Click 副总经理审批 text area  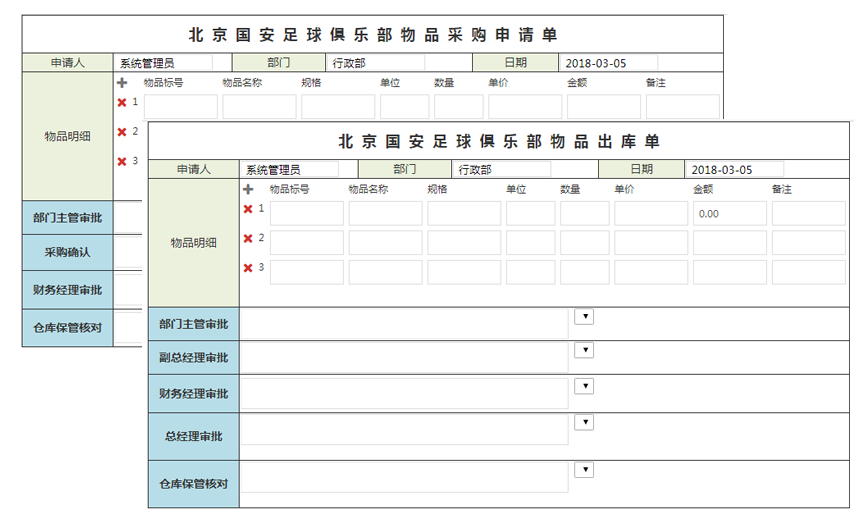pos(405,358)
